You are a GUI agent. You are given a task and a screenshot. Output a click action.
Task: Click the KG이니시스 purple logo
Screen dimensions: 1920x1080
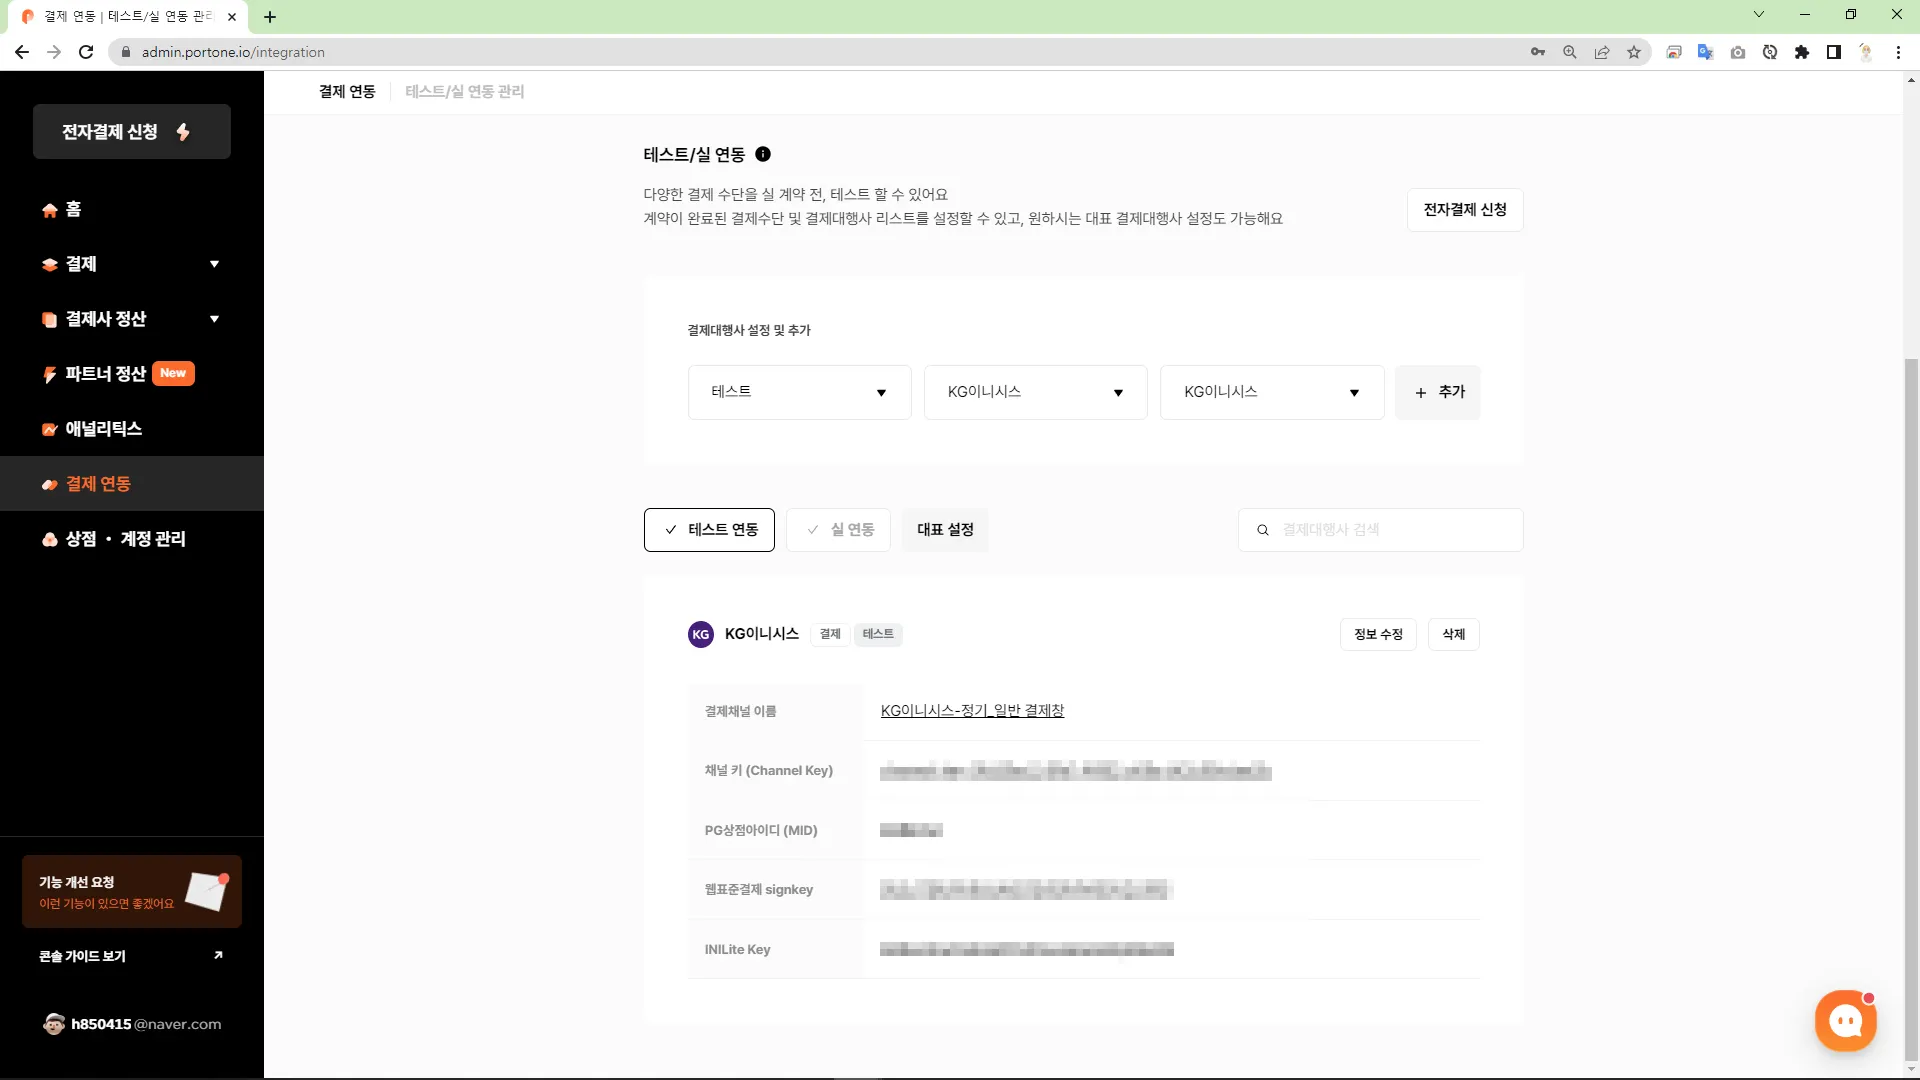tap(700, 634)
